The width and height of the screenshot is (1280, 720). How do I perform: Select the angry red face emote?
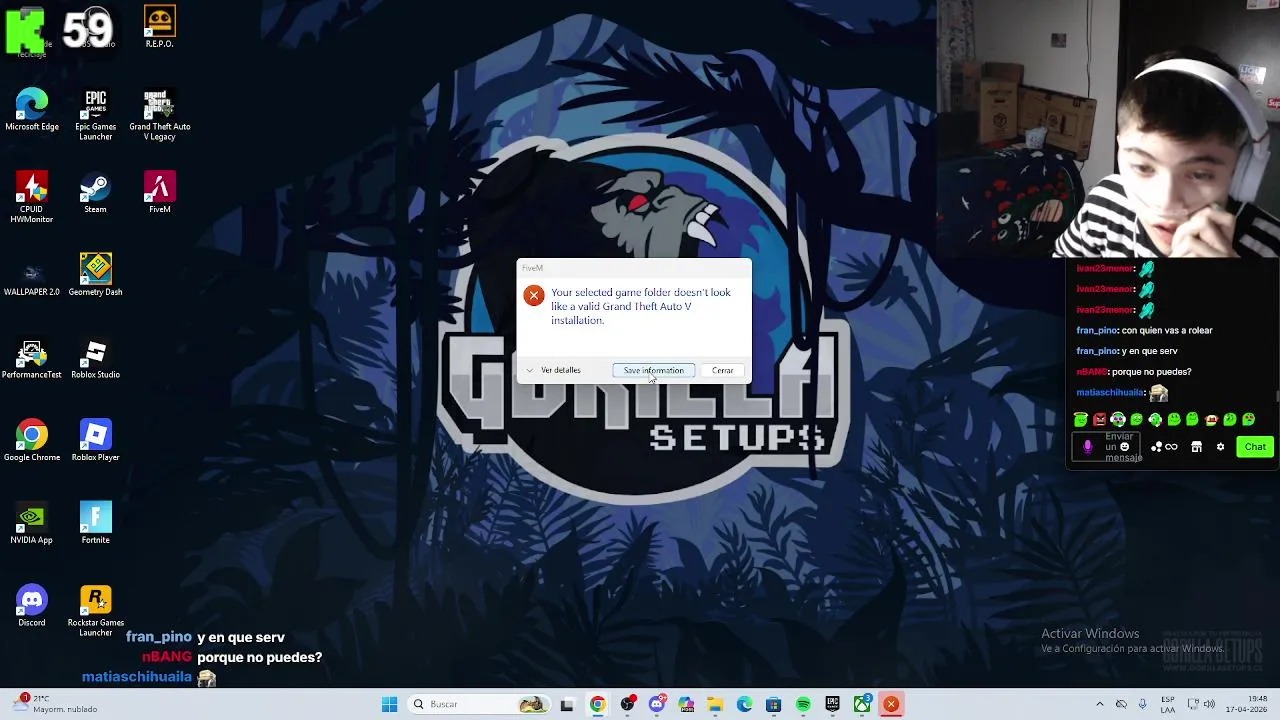point(1099,420)
